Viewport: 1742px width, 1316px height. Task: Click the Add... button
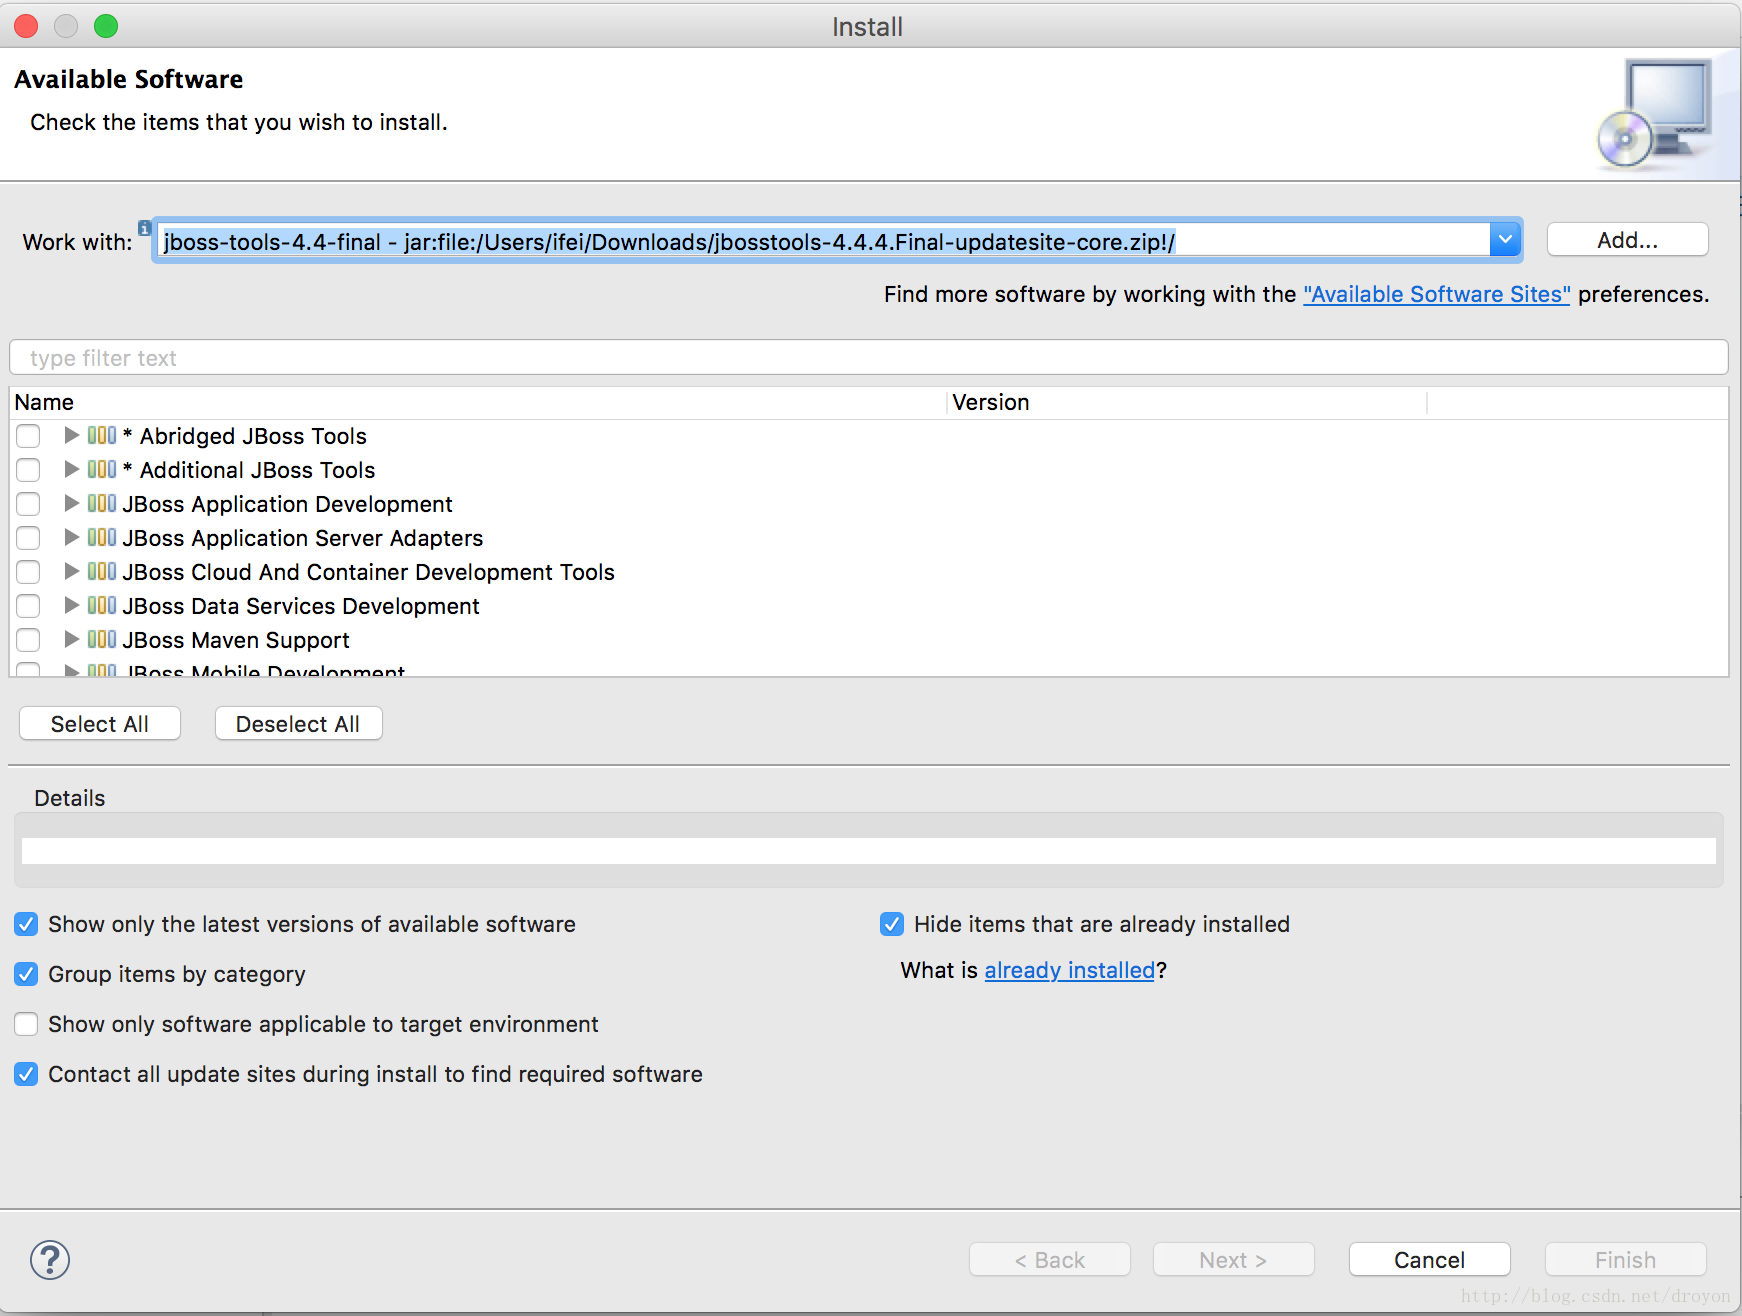[x=1627, y=240]
